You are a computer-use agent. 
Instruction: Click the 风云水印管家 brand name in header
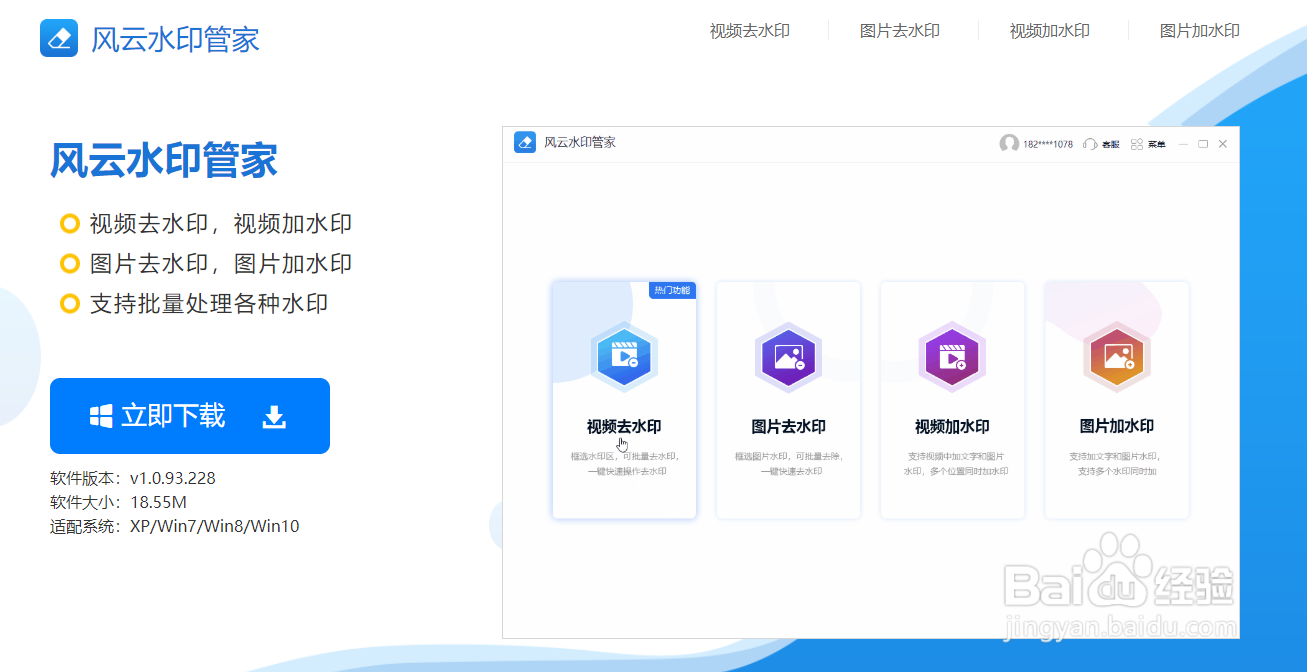pos(175,39)
